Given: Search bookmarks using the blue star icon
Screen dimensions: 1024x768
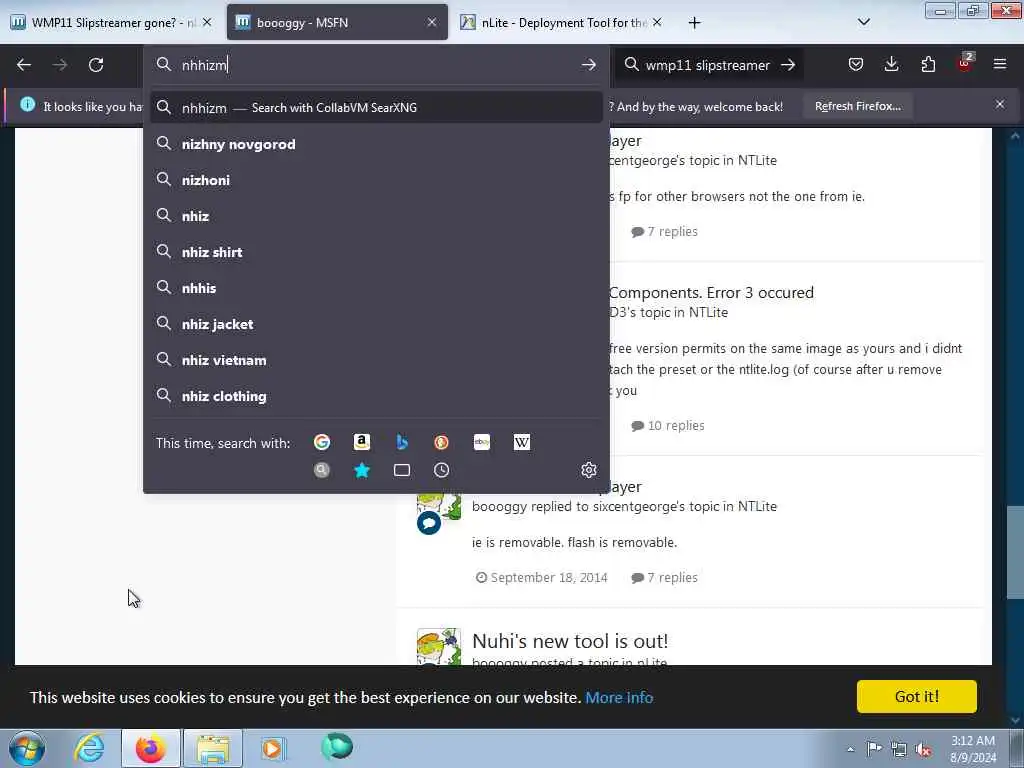Looking at the screenshot, I should point(362,470).
